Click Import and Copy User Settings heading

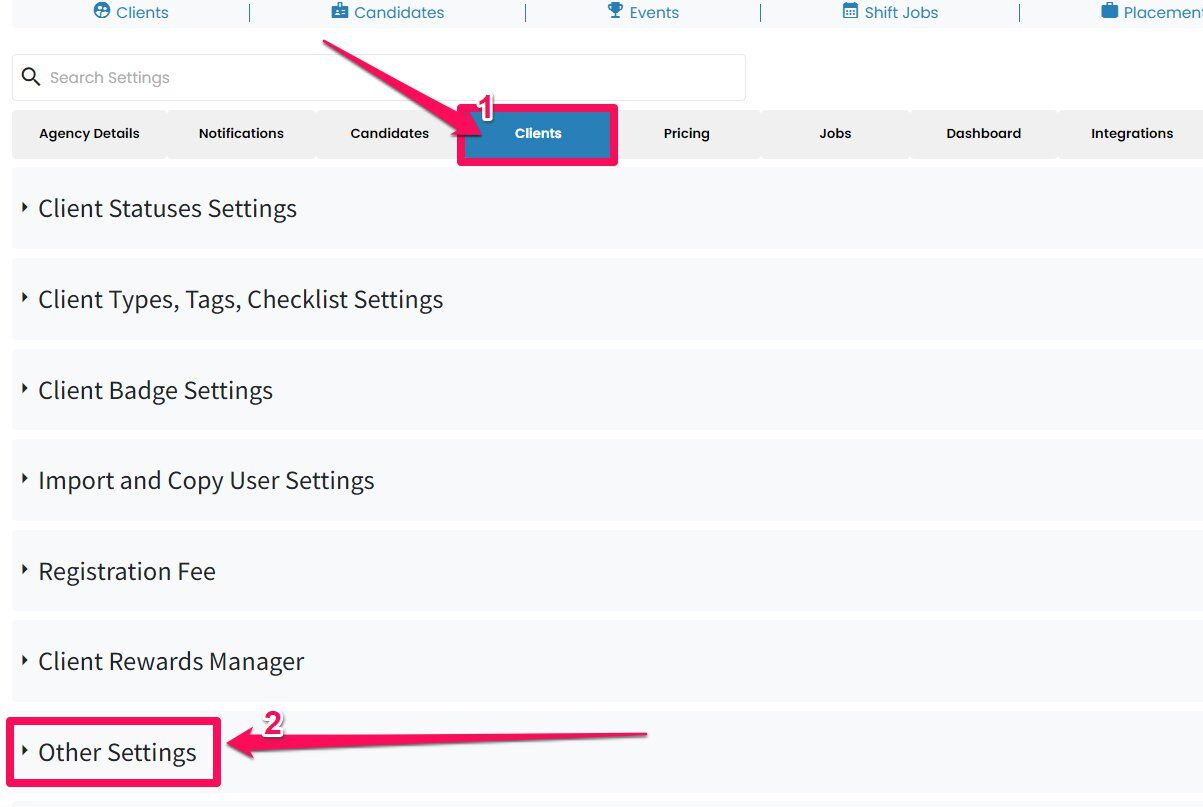(206, 481)
